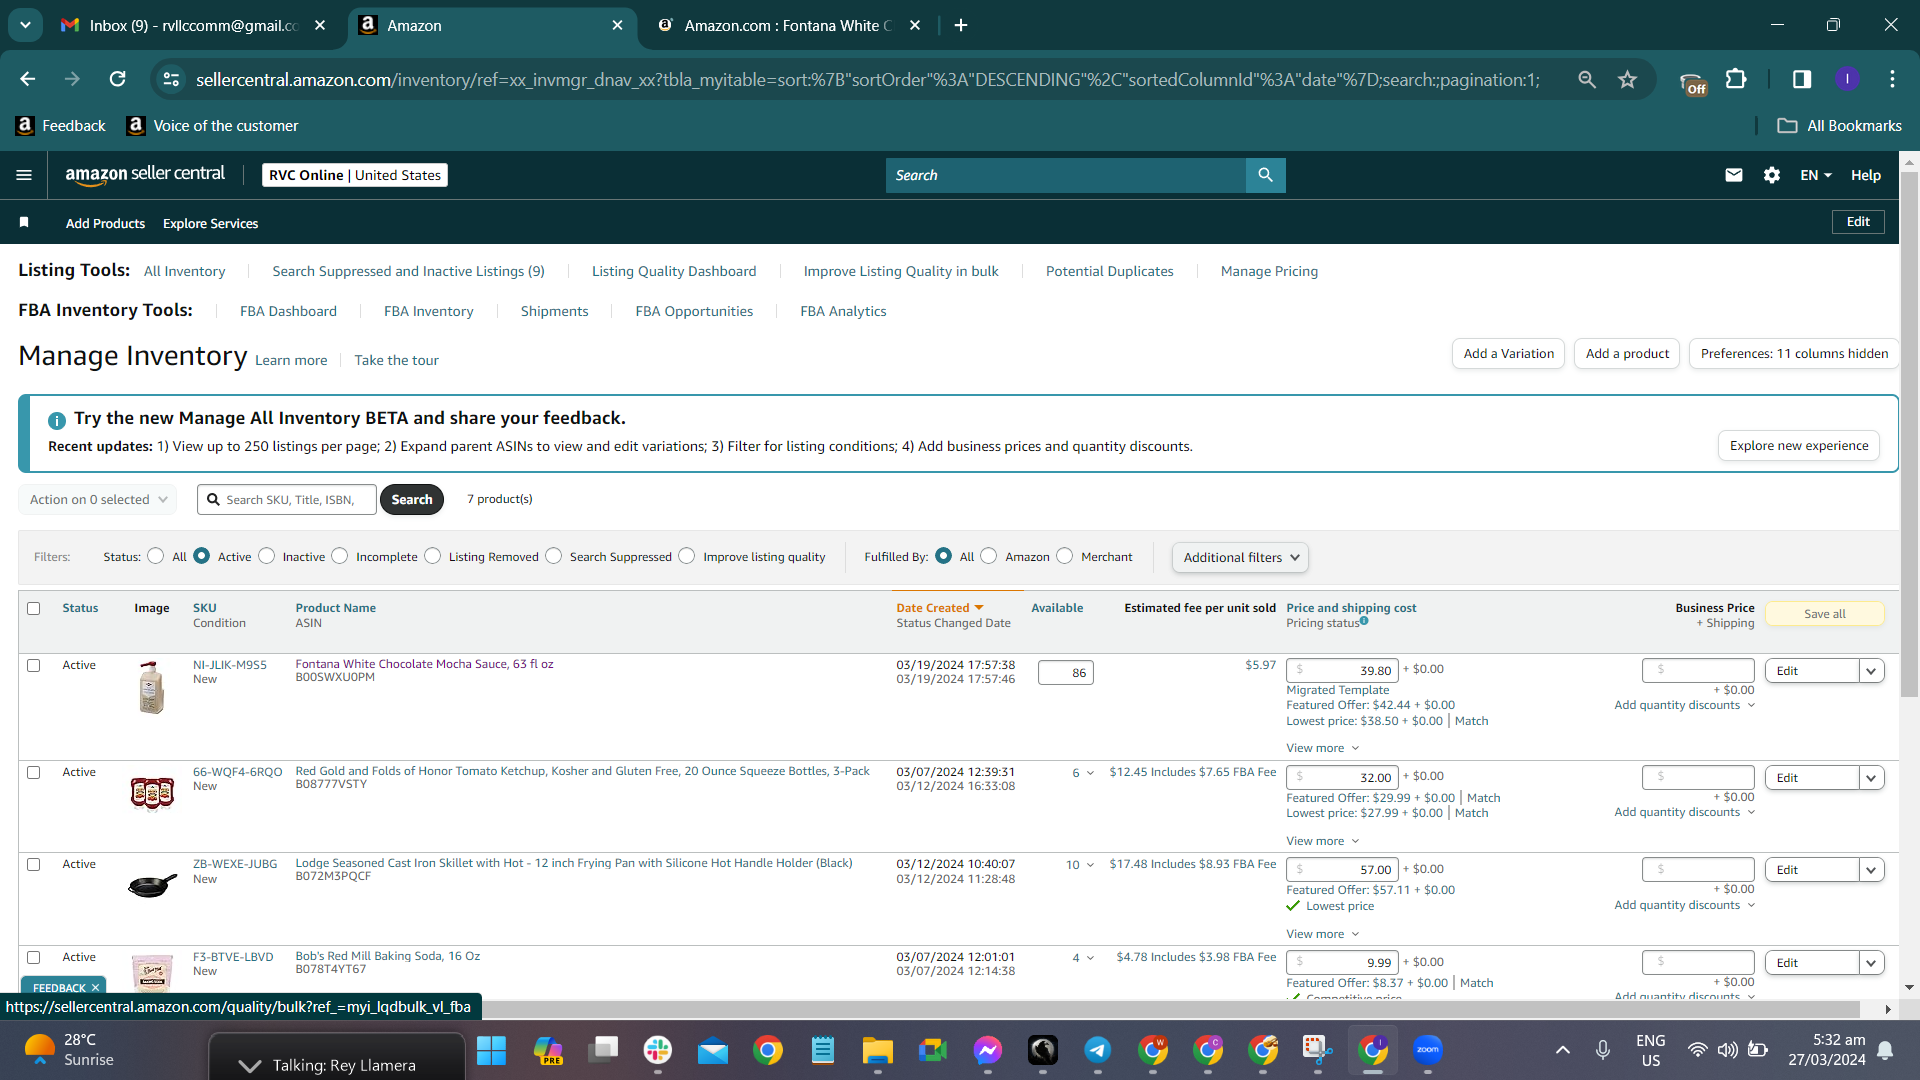
Task: Choose the Listing Removed status filter
Action: pyautogui.click(x=433, y=556)
